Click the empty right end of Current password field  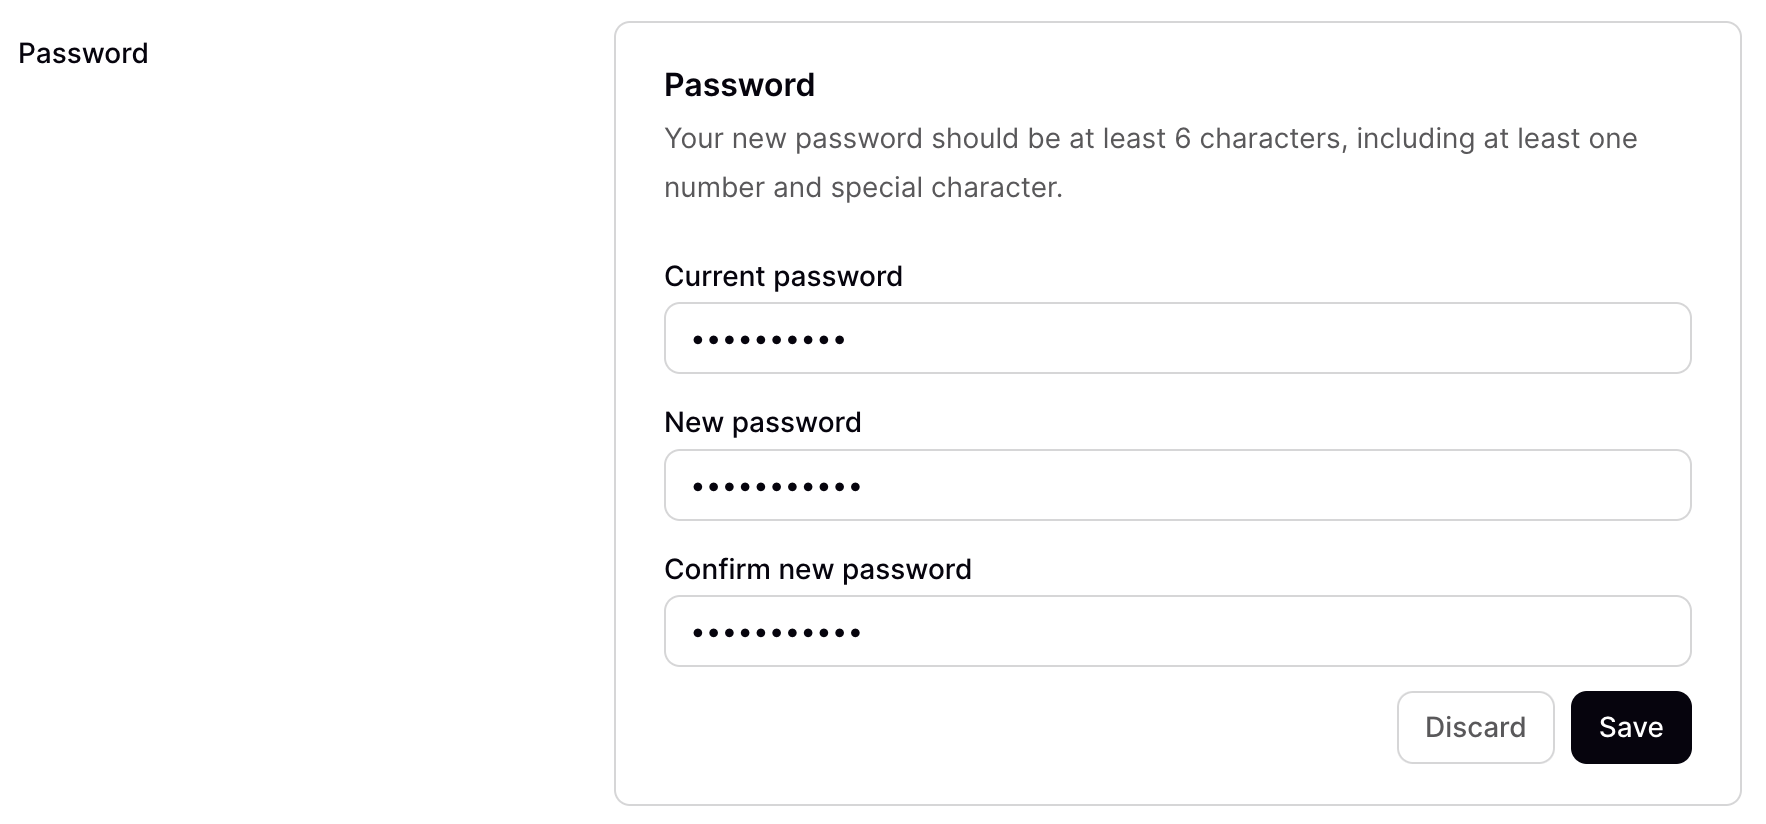[1600, 338]
